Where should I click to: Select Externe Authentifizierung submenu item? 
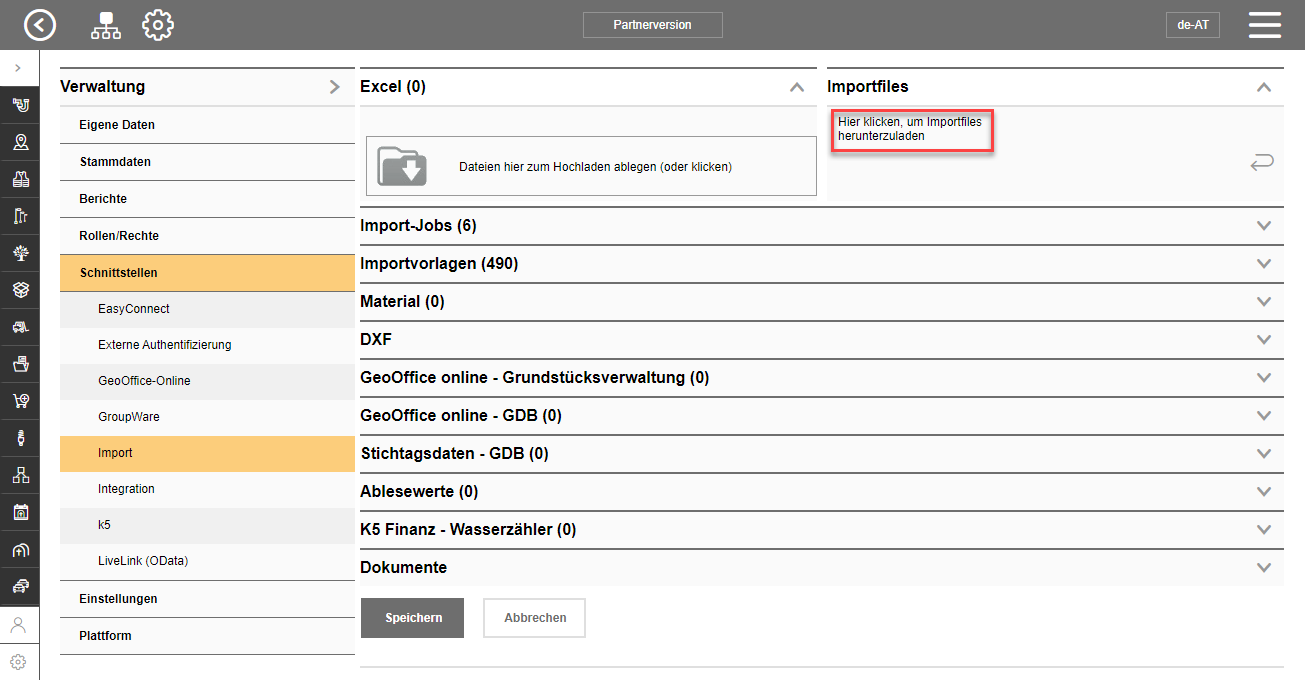[207, 345]
